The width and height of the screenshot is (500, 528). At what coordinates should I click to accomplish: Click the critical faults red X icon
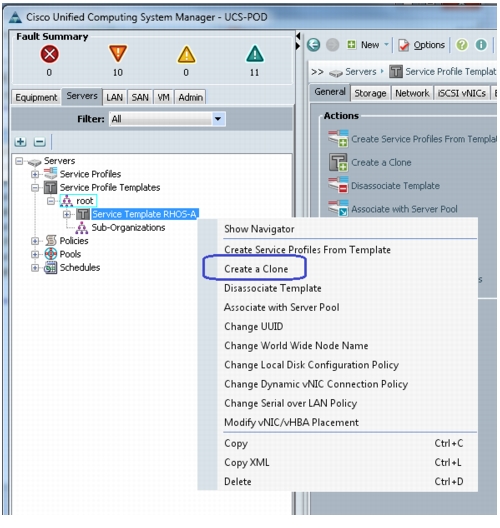(49, 54)
